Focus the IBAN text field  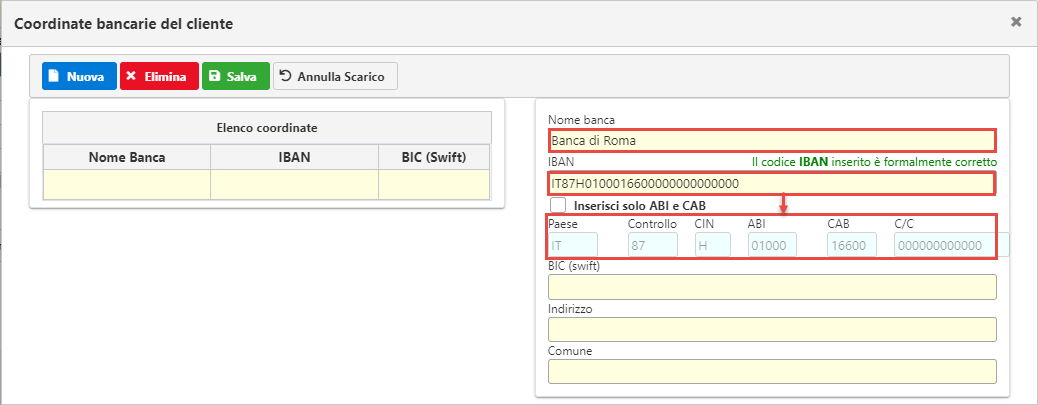[x=771, y=183]
